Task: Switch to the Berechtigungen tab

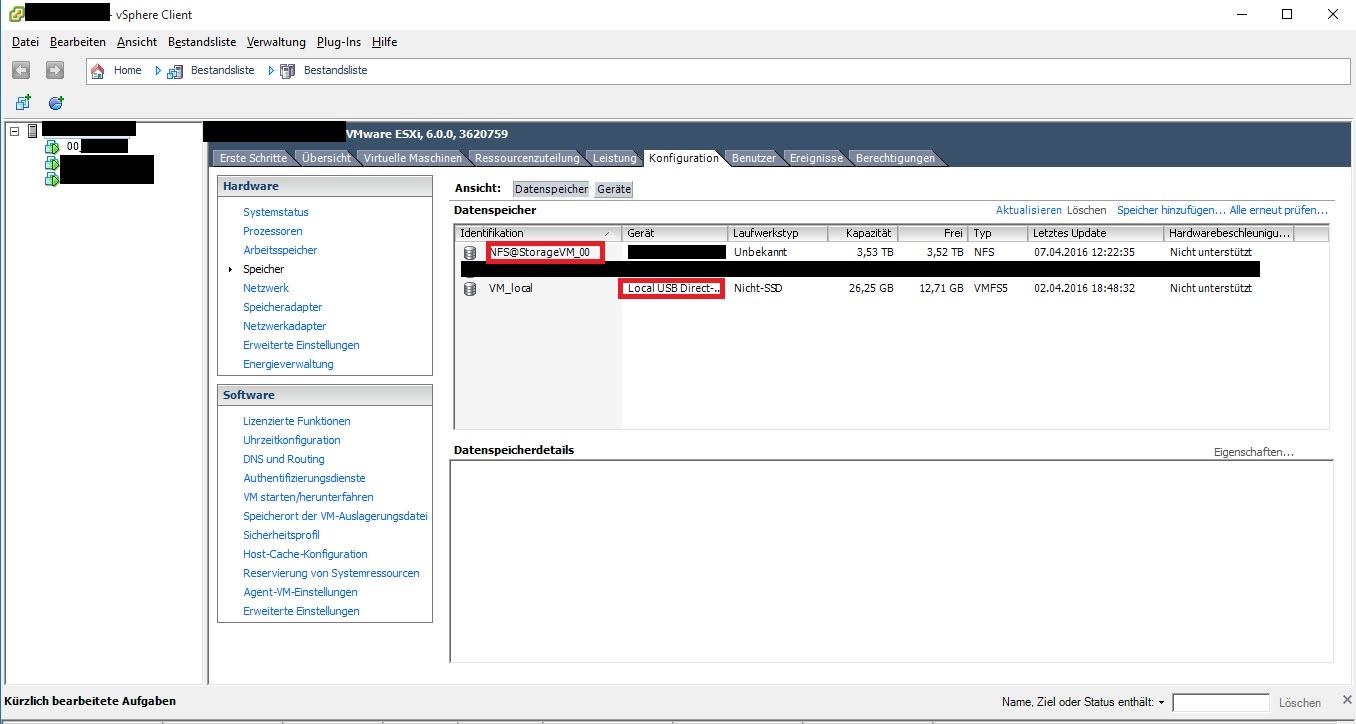Action: pyautogui.click(x=895, y=158)
